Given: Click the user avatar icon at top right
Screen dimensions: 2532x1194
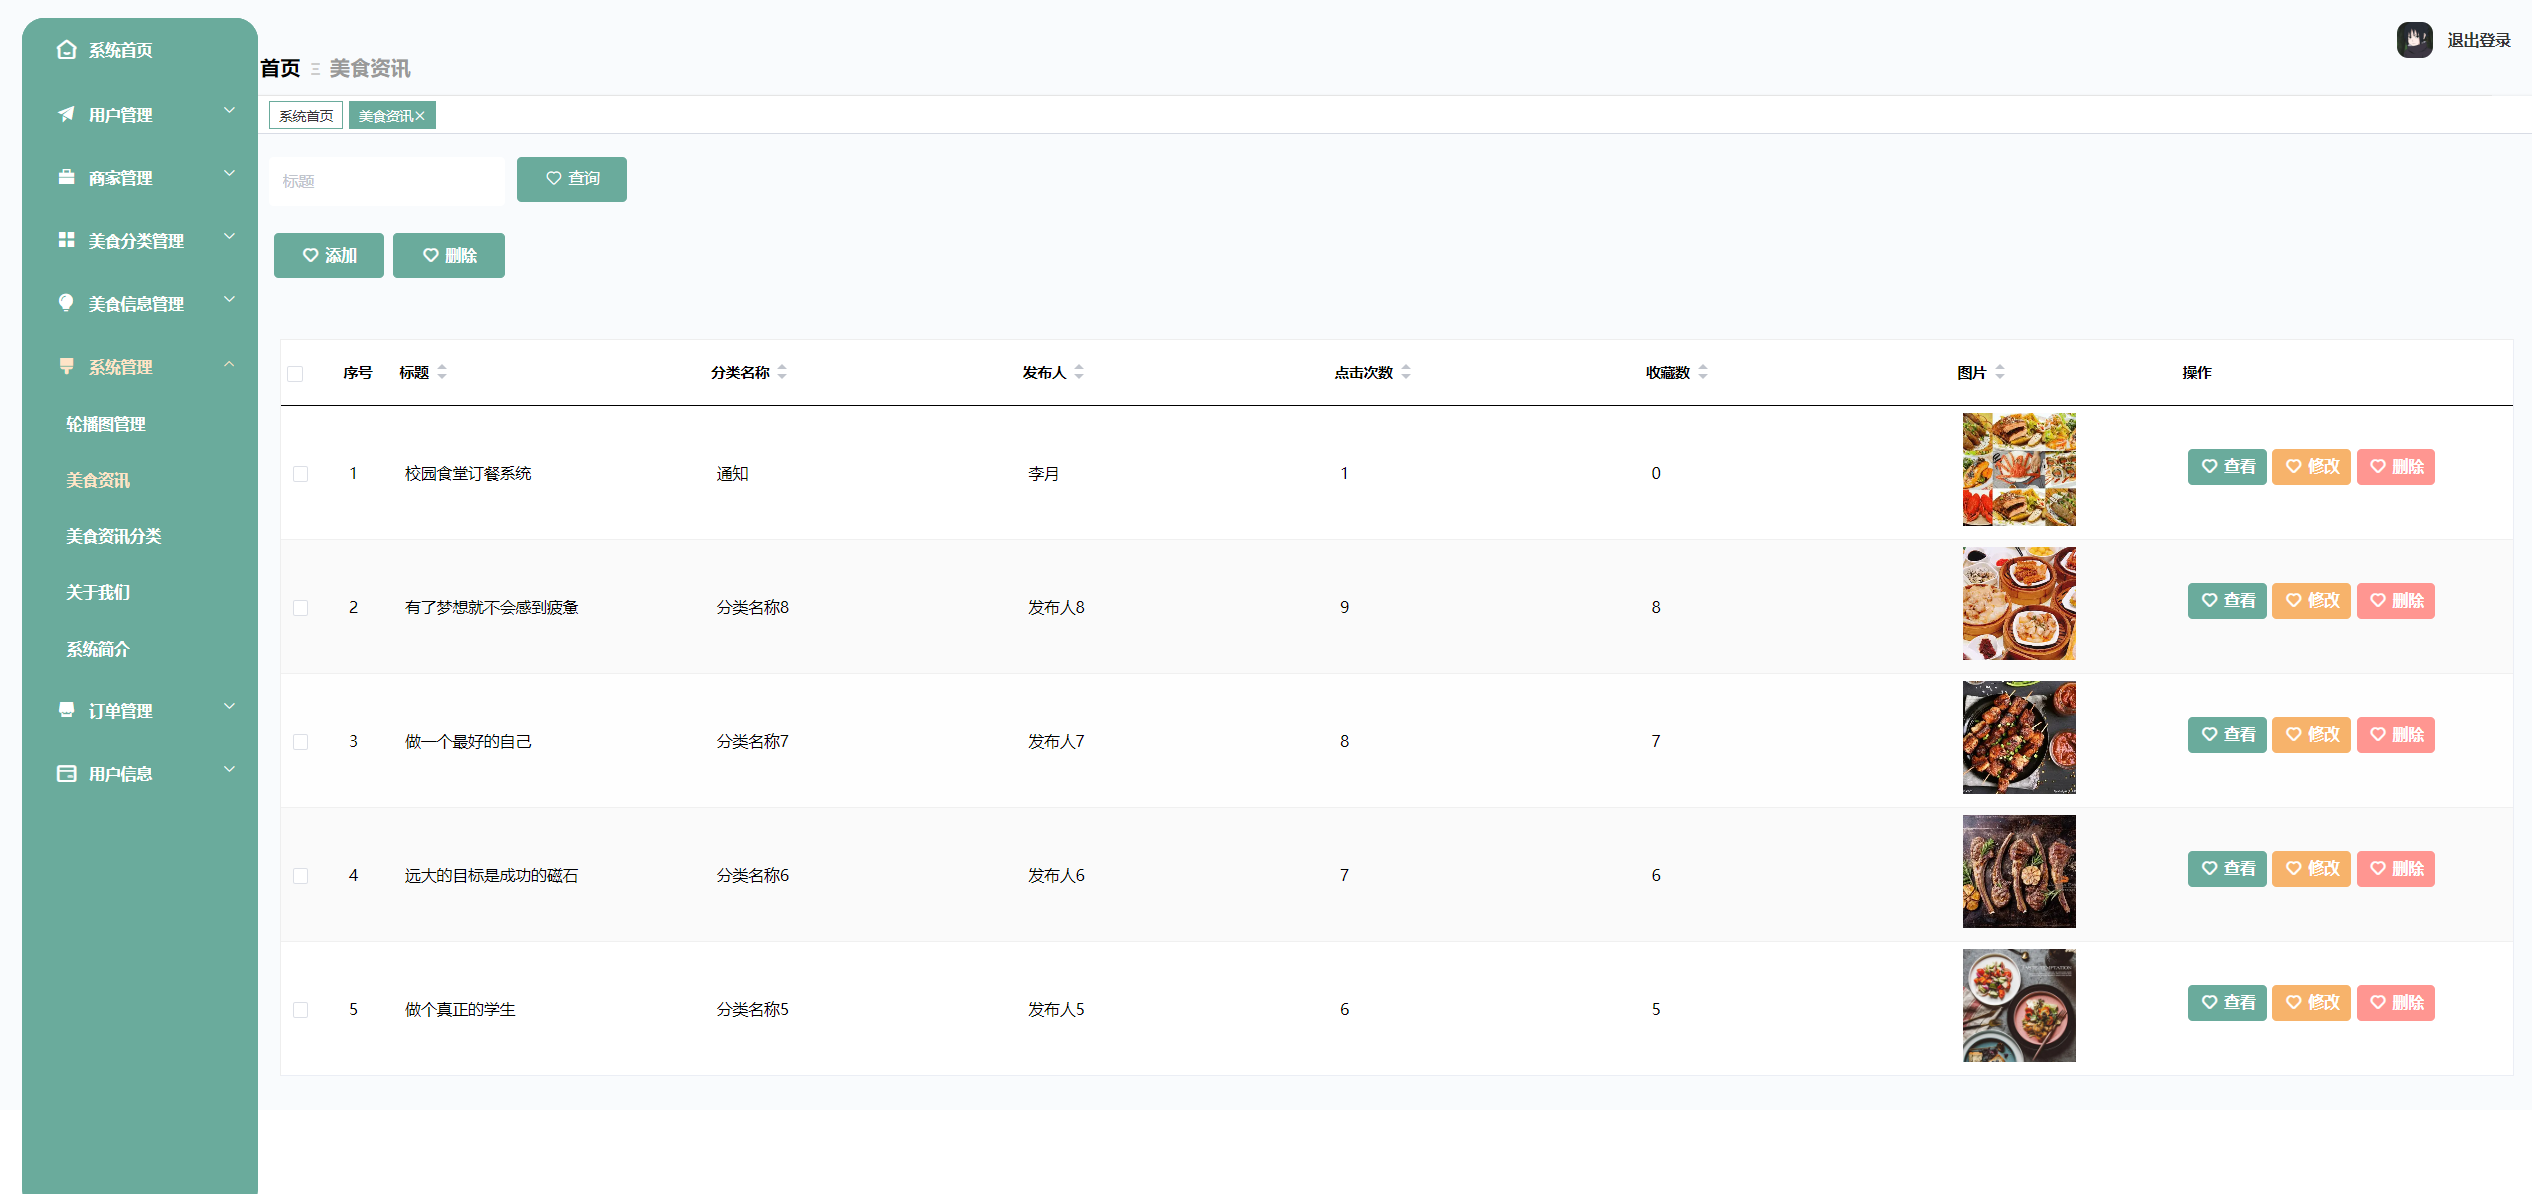Looking at the screenshot, I should click(2413, 40).
